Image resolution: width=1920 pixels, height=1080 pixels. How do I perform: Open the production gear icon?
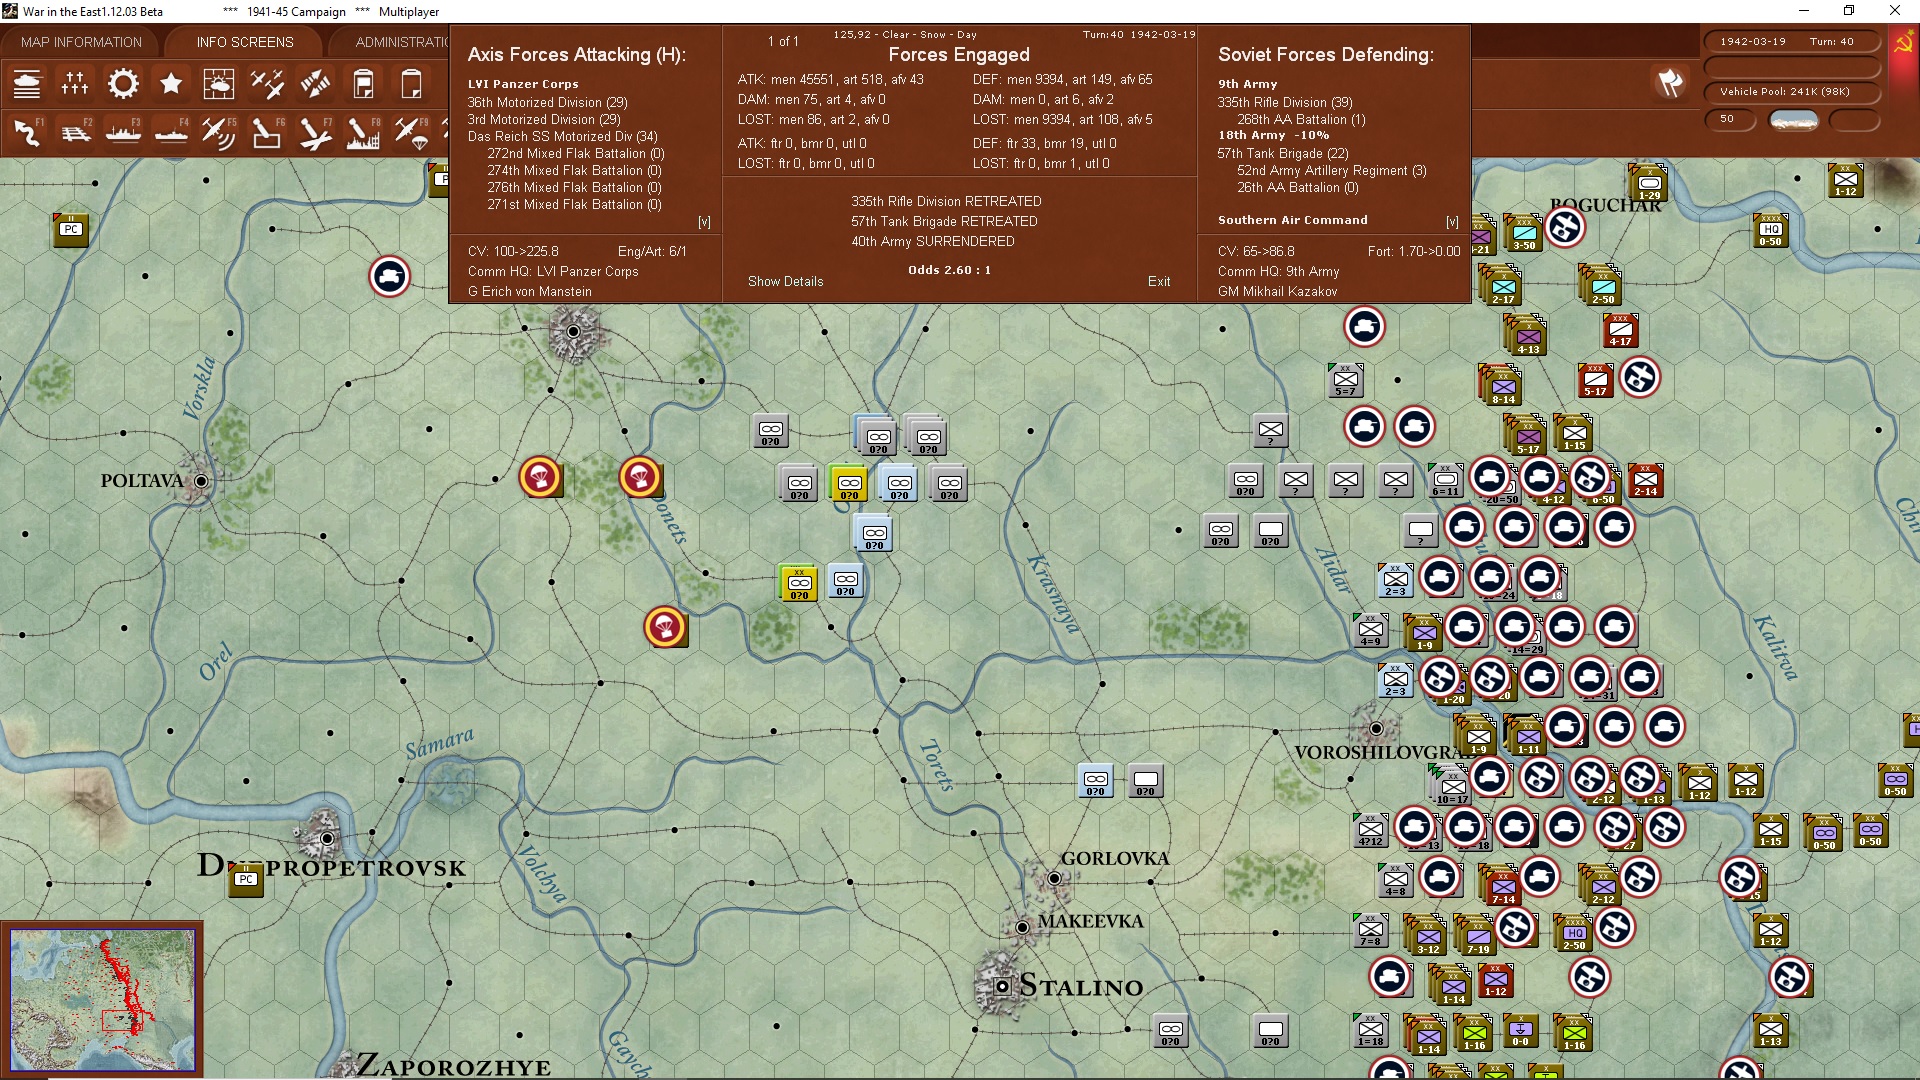(123, 84)
